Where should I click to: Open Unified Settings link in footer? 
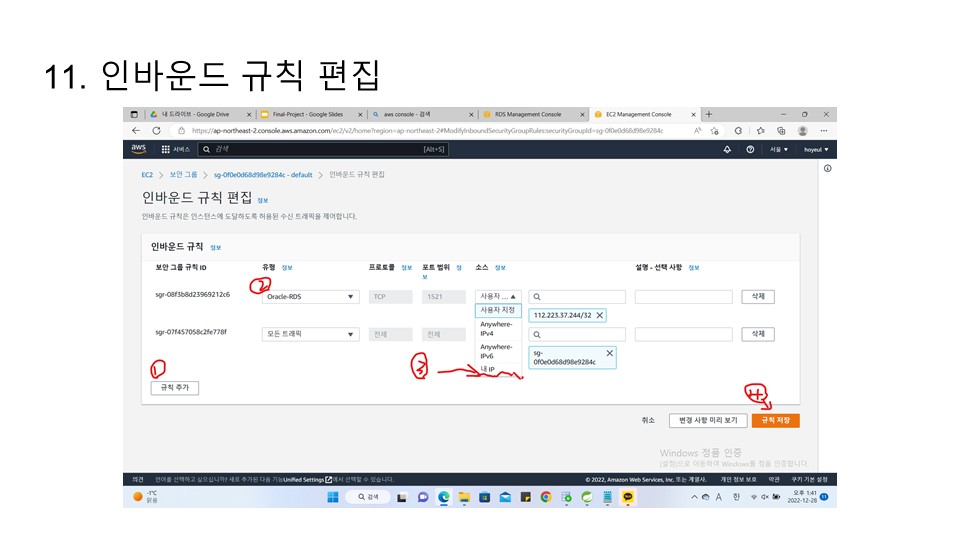(307, 480)
